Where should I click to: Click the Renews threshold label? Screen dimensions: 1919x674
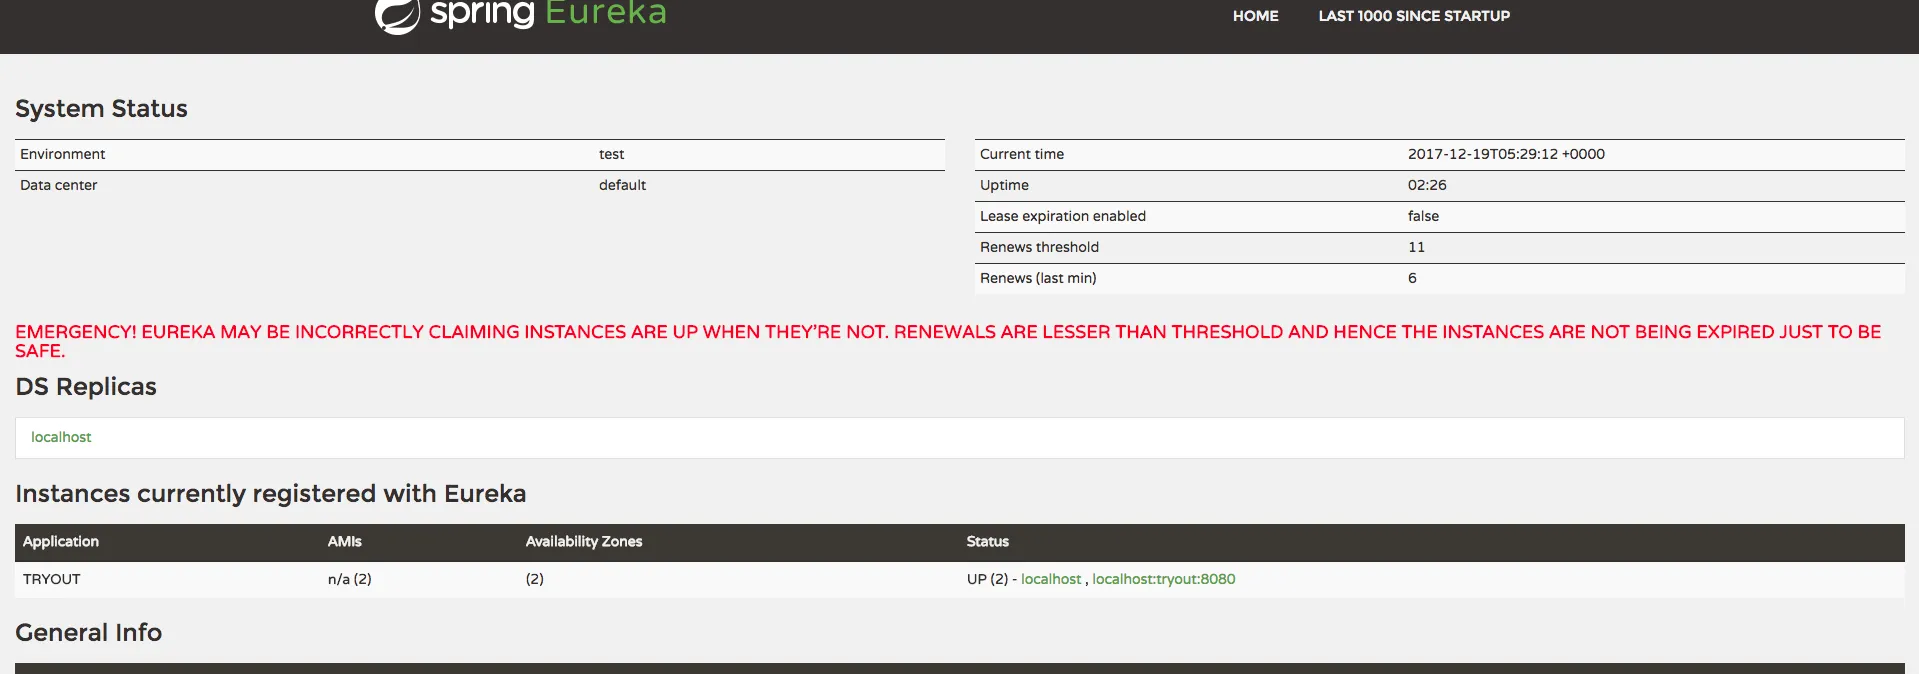point(1039,247)
